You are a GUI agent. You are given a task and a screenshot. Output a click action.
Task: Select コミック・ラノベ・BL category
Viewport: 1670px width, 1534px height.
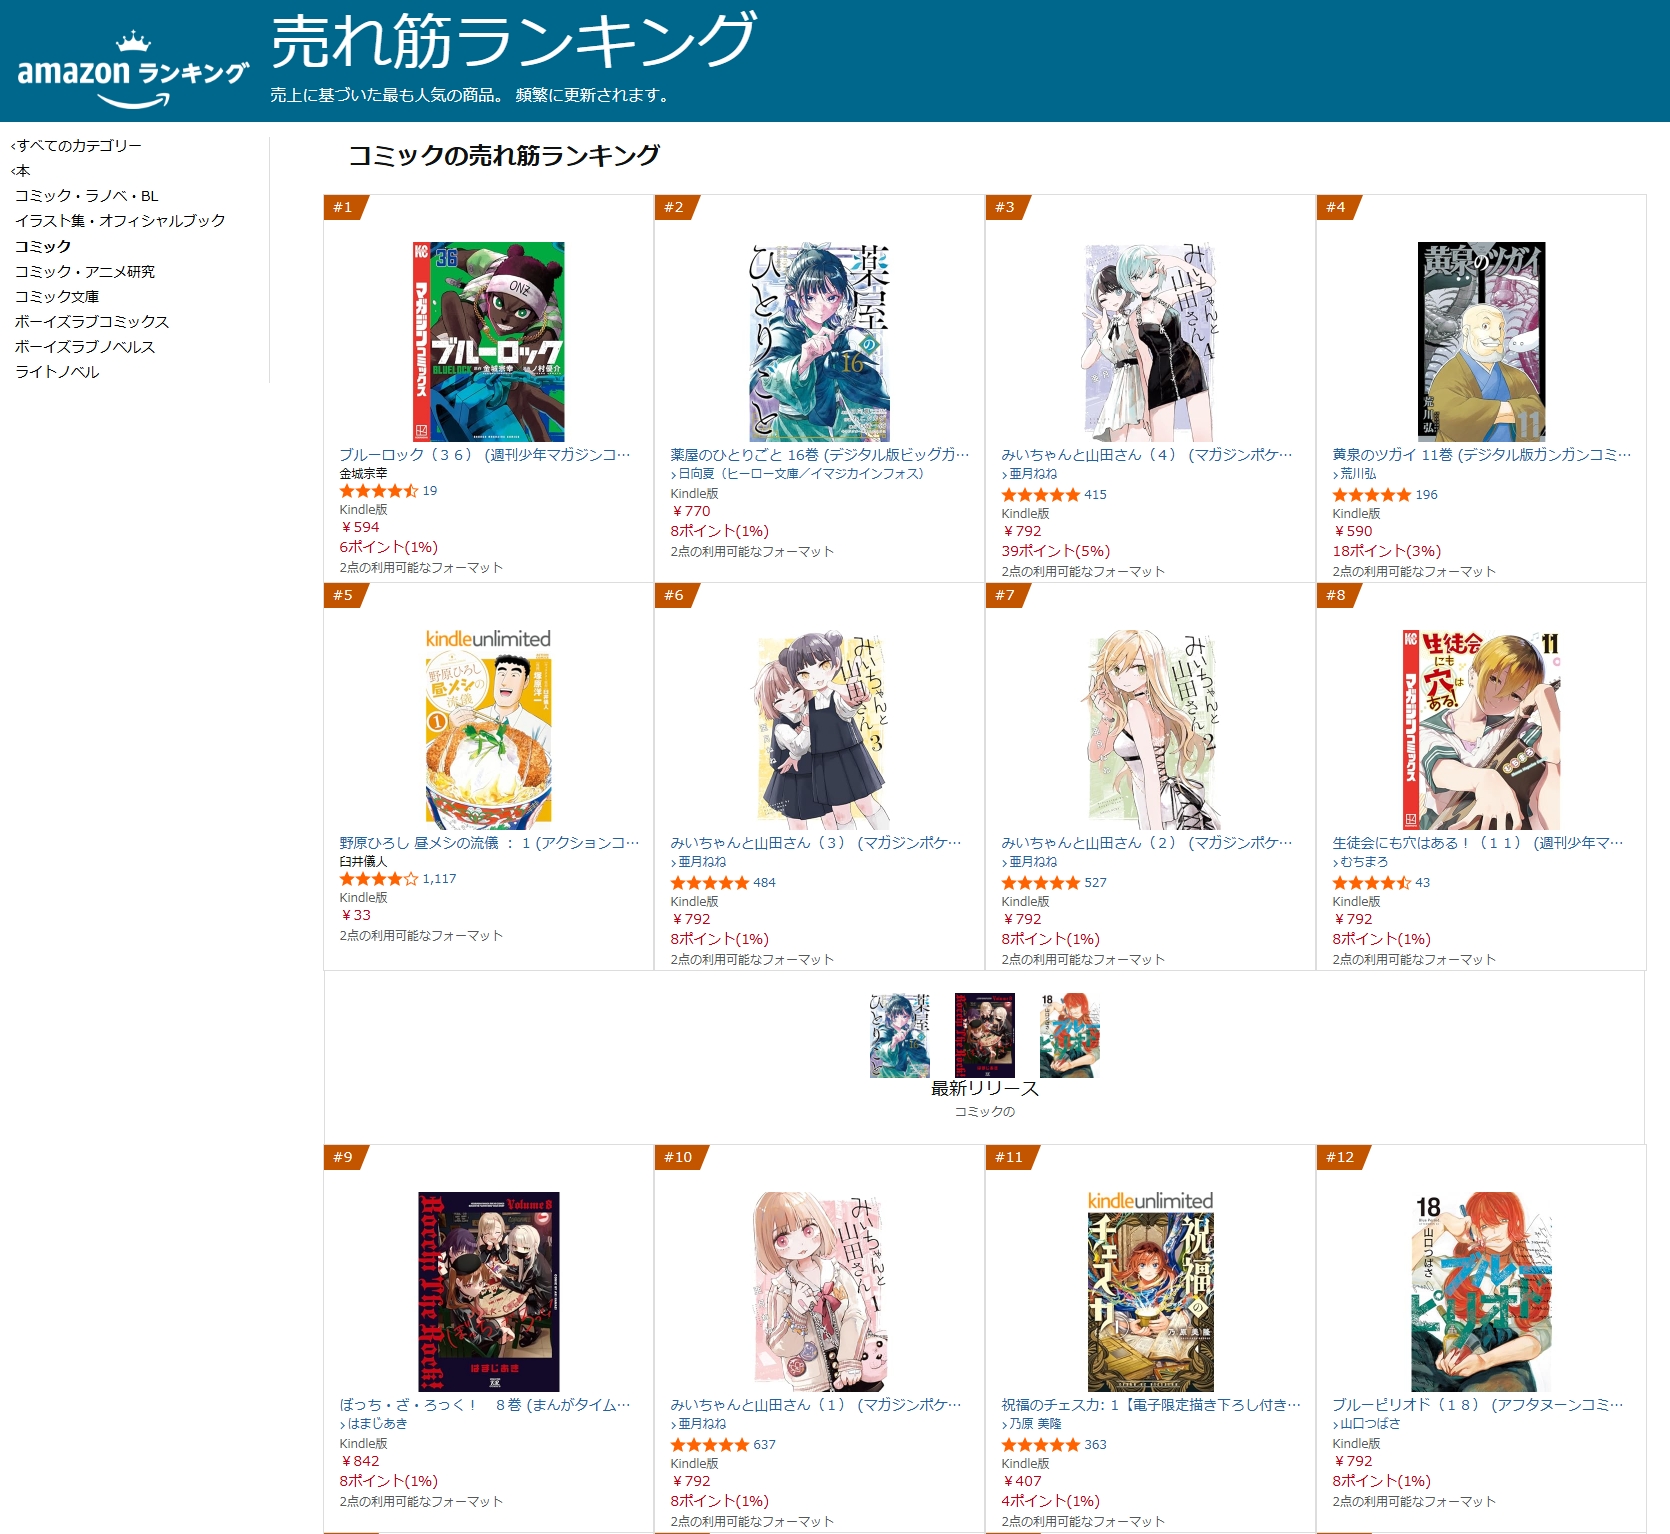coord(86,196)
